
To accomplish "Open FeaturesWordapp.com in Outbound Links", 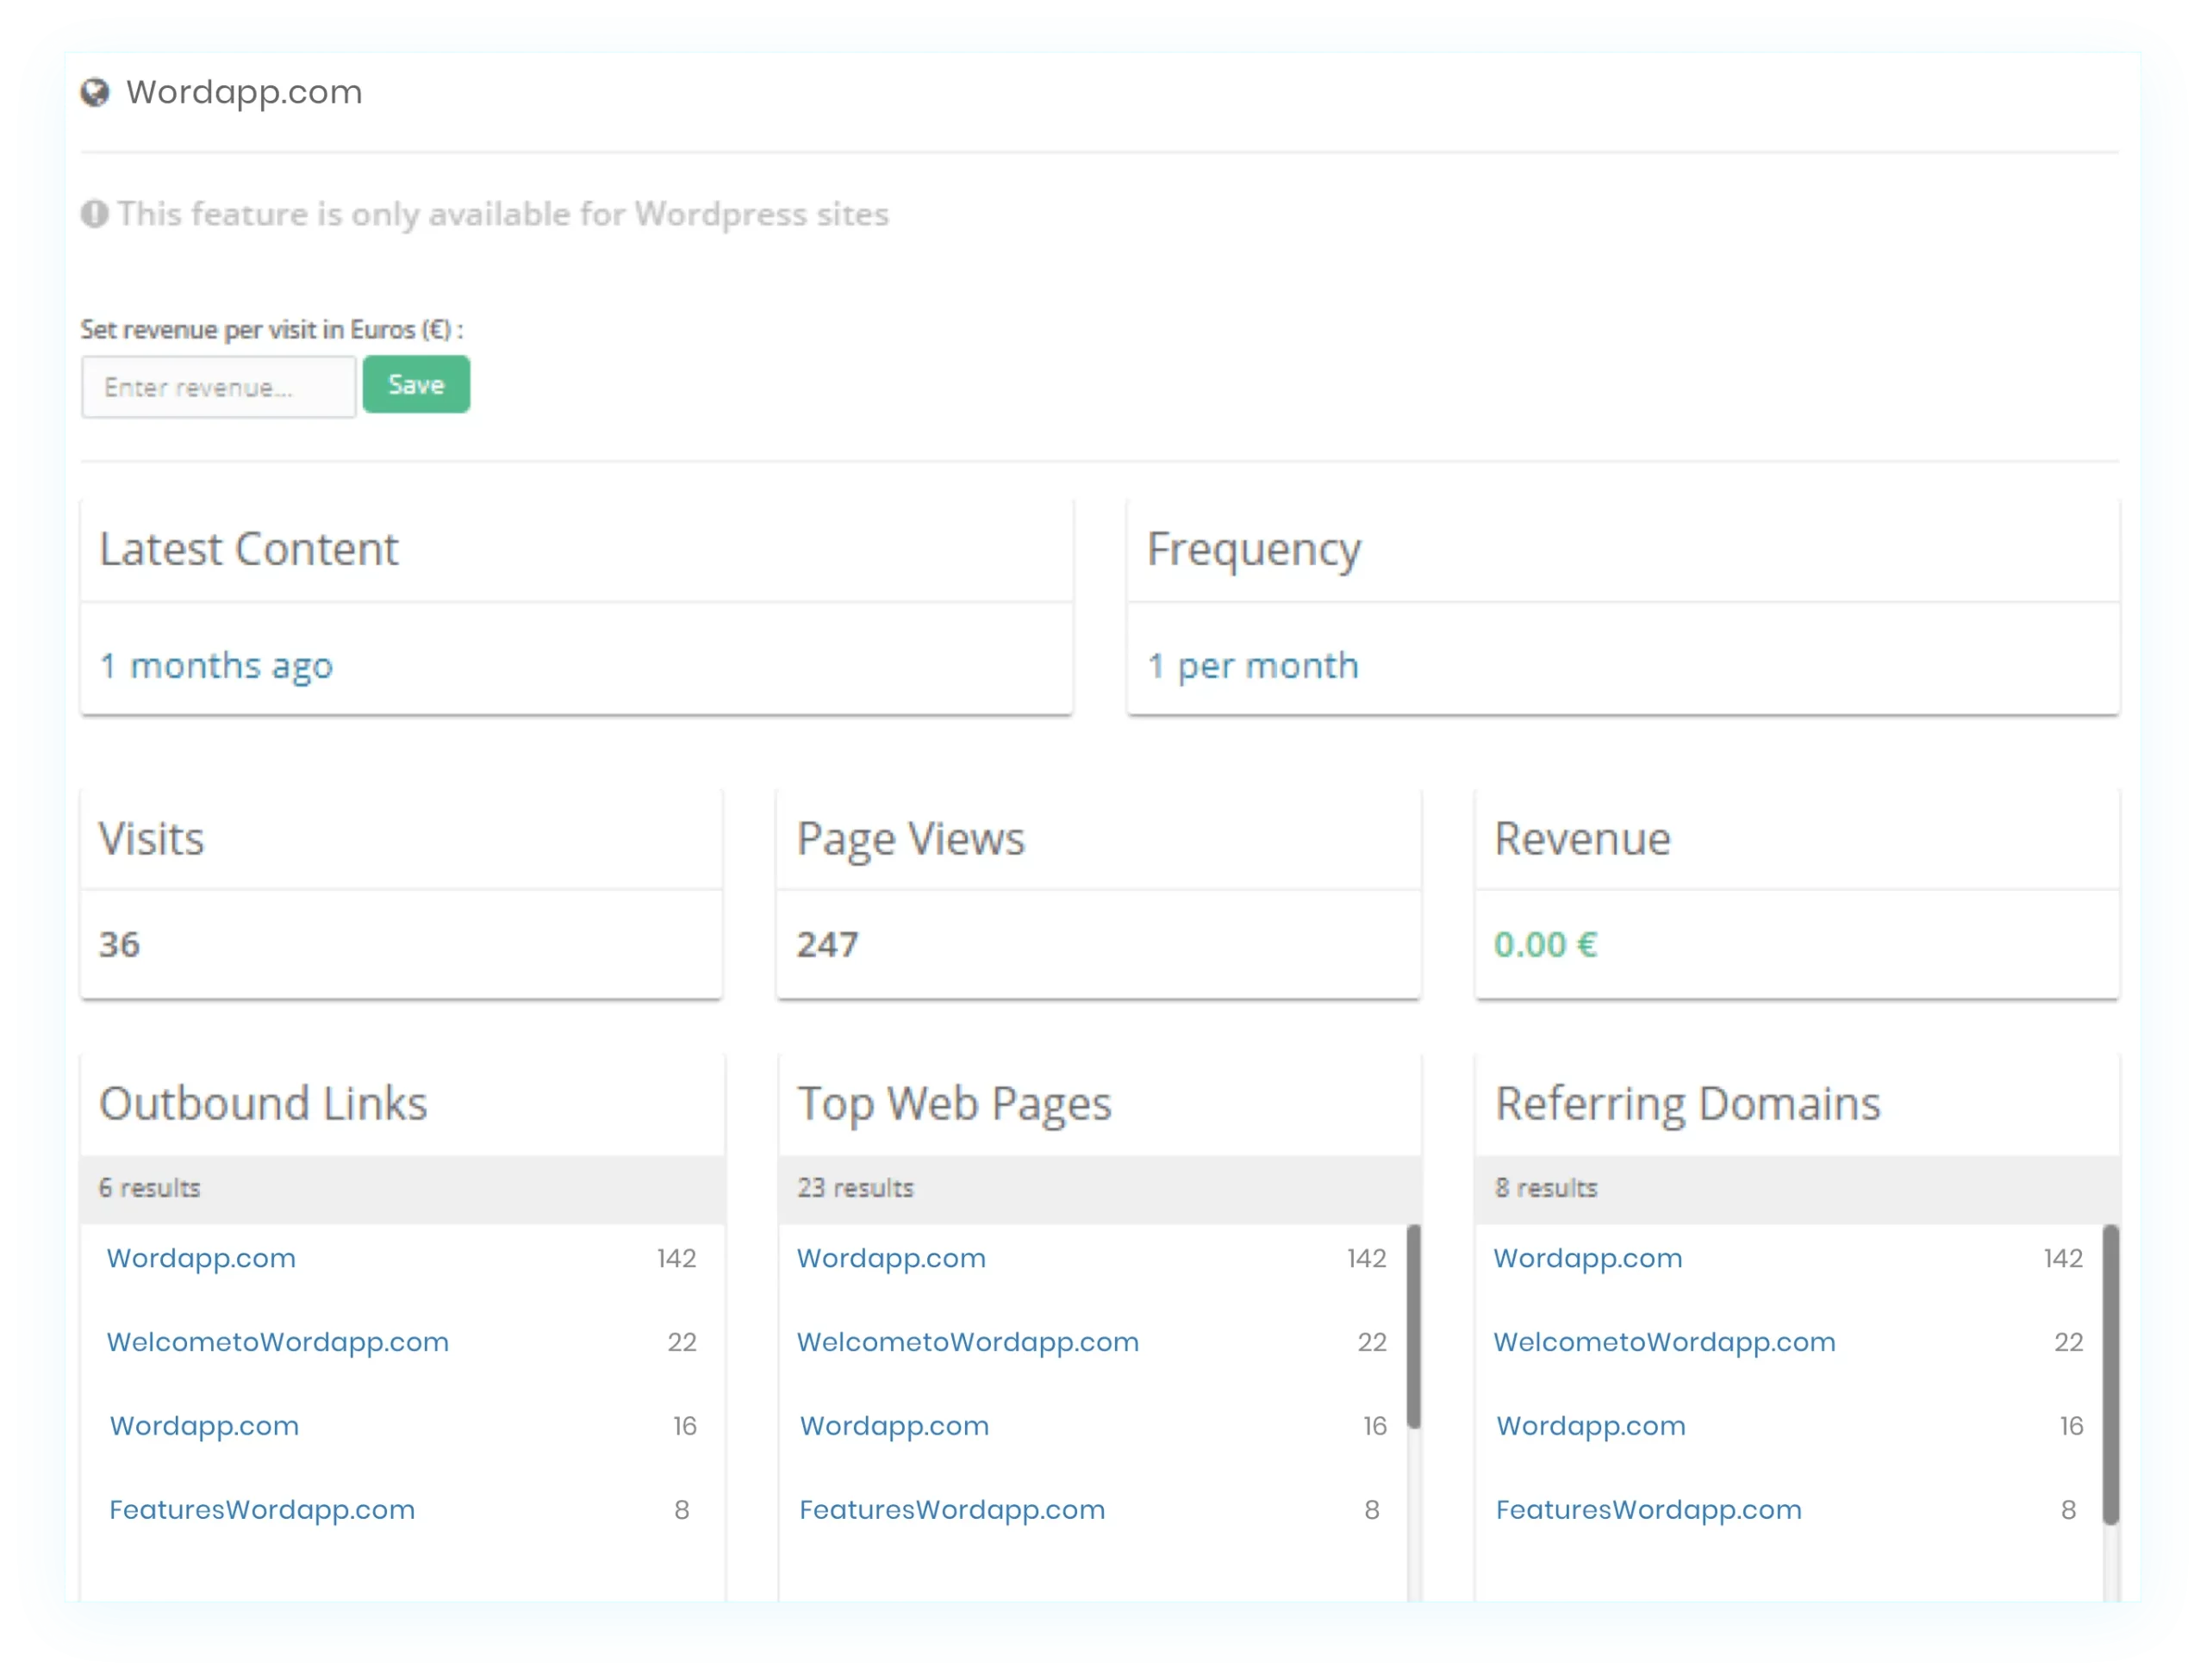I will click(261, 1510).
